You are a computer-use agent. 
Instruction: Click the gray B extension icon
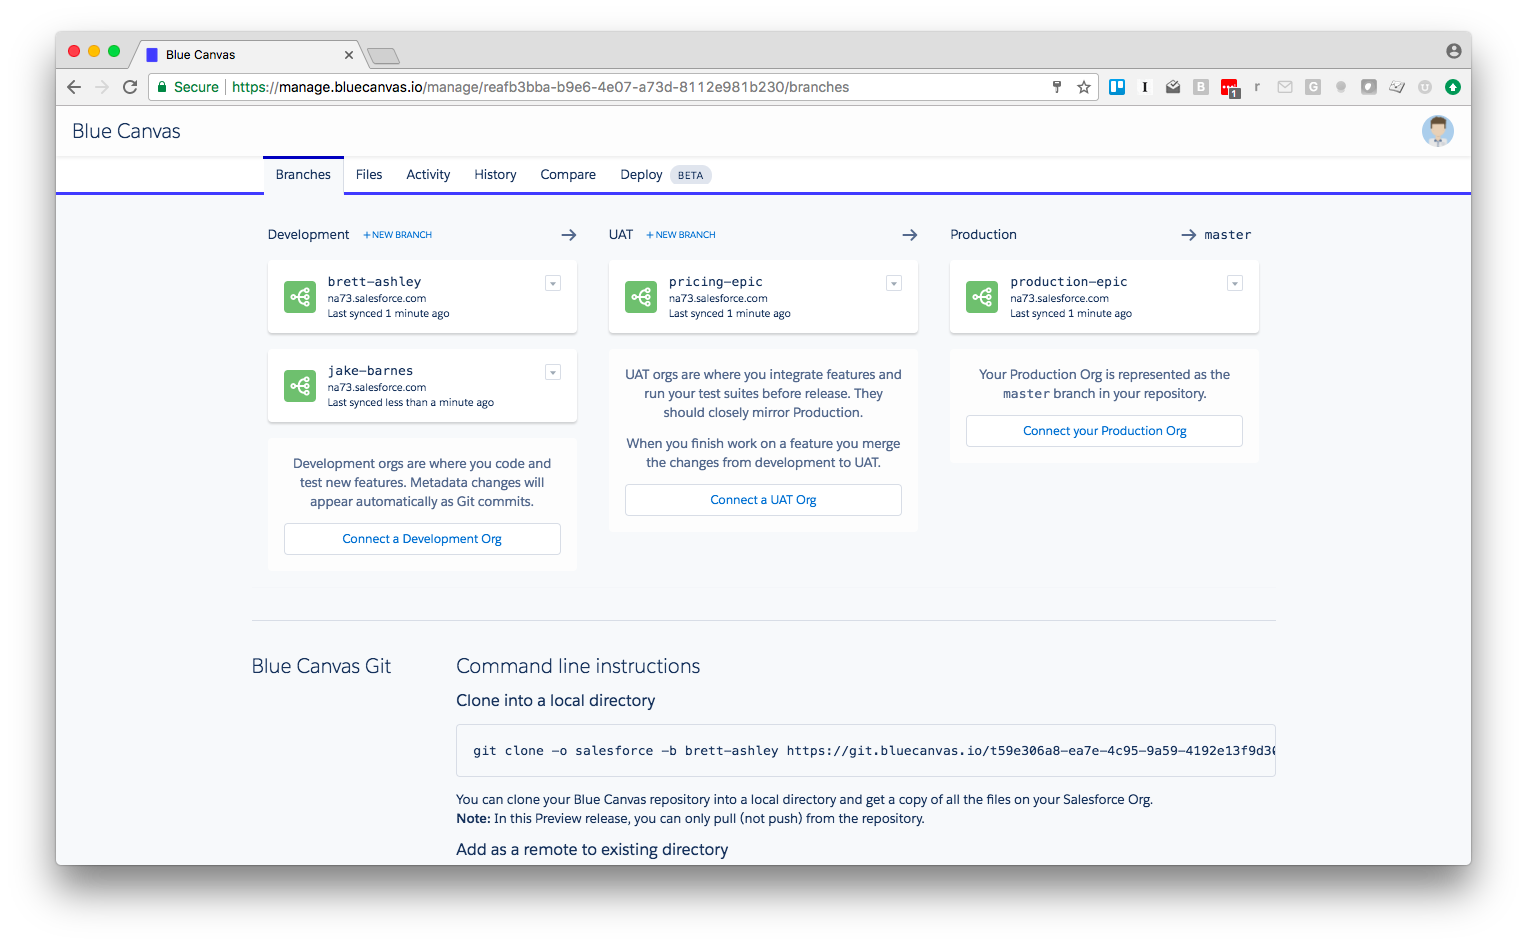1201,87
